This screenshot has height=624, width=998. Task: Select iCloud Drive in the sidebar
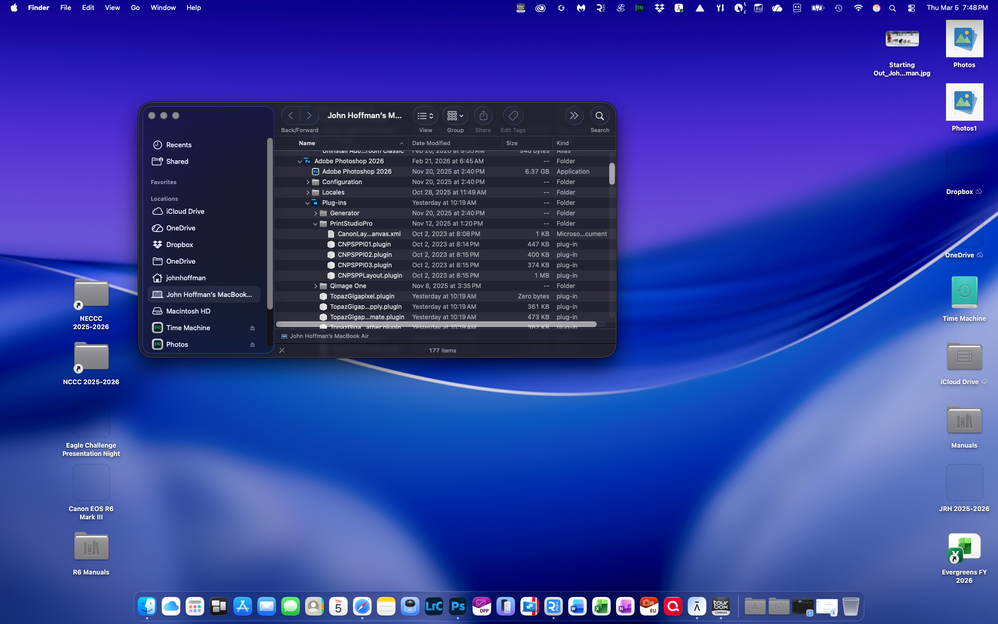coord(204,211)
